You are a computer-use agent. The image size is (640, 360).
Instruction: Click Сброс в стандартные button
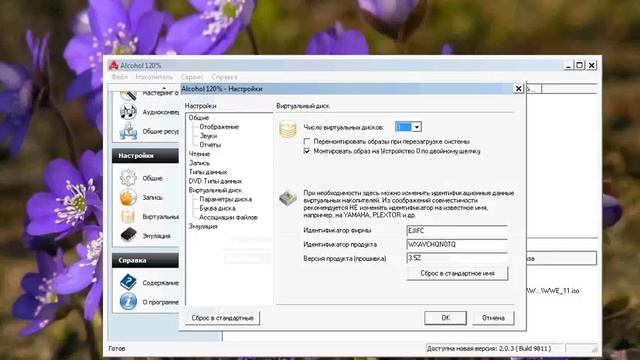point(222,318)
